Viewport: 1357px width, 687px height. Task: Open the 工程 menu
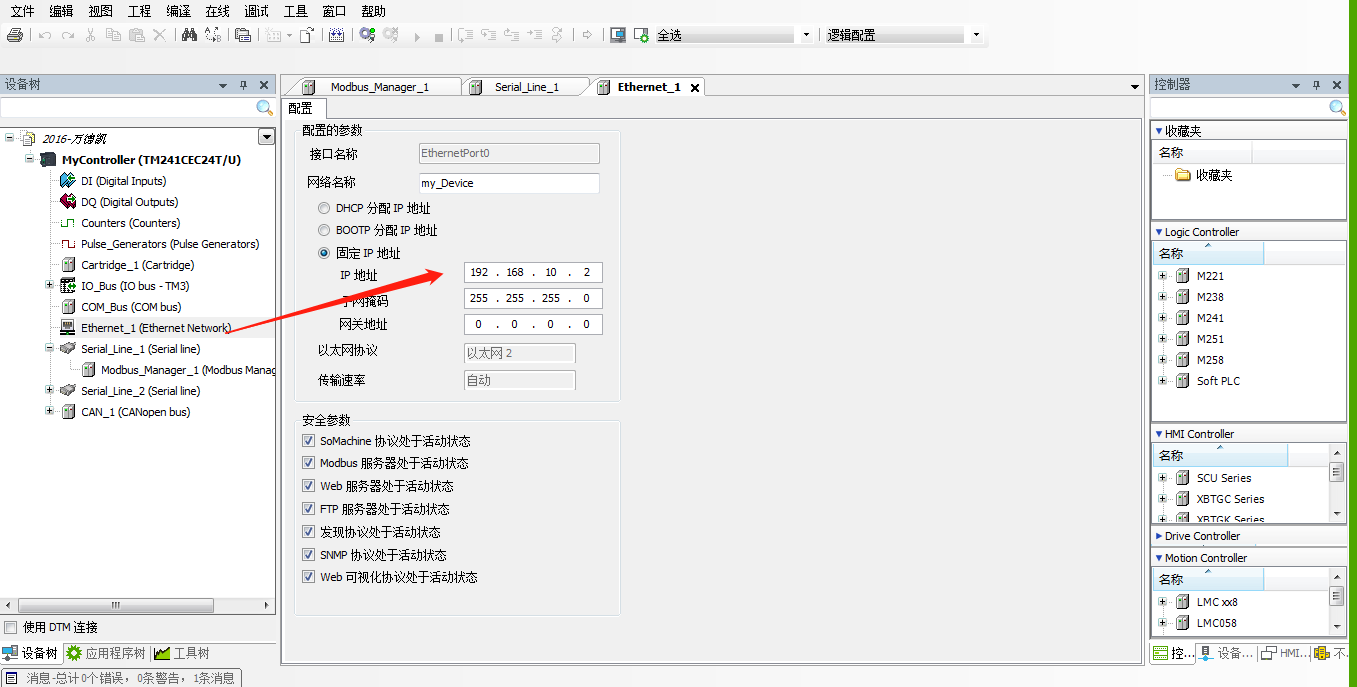140,11
